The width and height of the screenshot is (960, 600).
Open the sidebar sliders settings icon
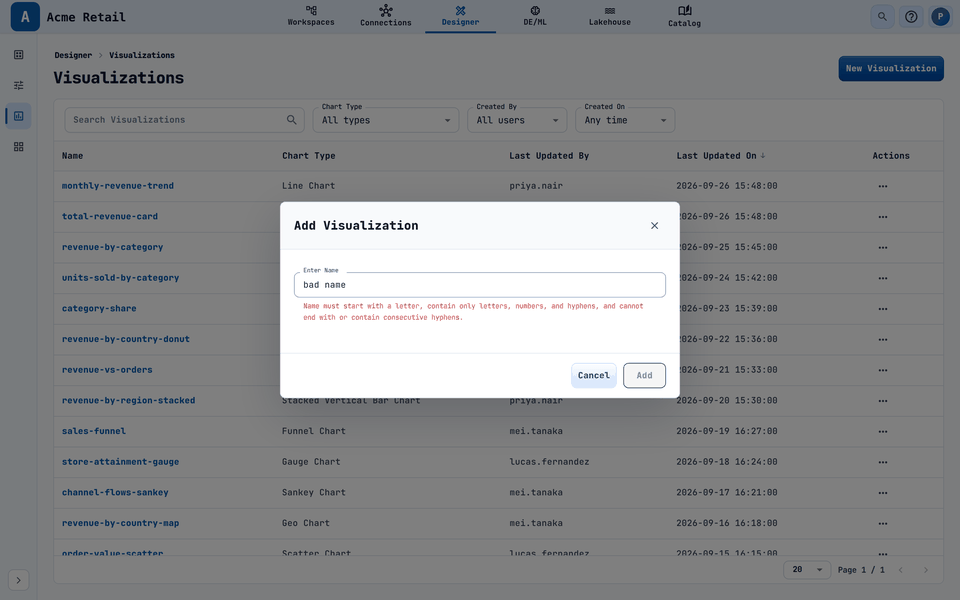coord(18,85)
